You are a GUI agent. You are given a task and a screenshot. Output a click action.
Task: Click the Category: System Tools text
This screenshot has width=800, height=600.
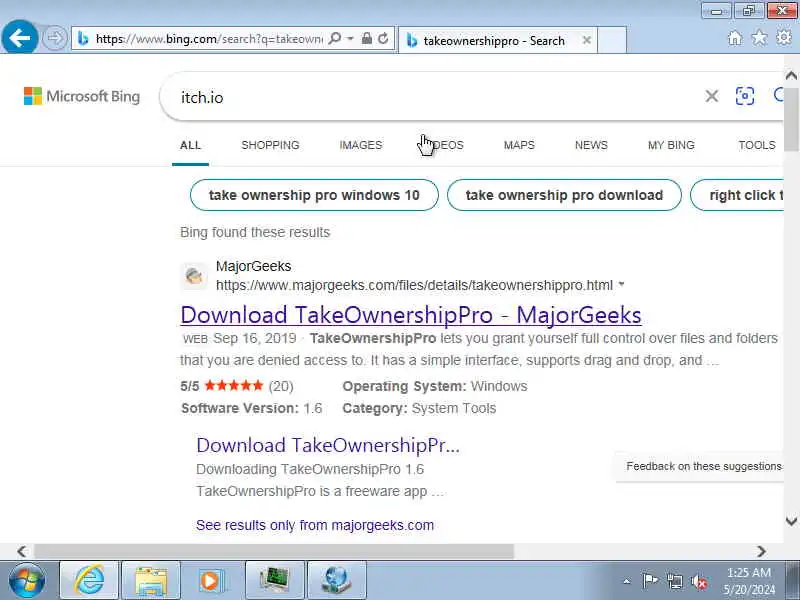coord(419,408)
